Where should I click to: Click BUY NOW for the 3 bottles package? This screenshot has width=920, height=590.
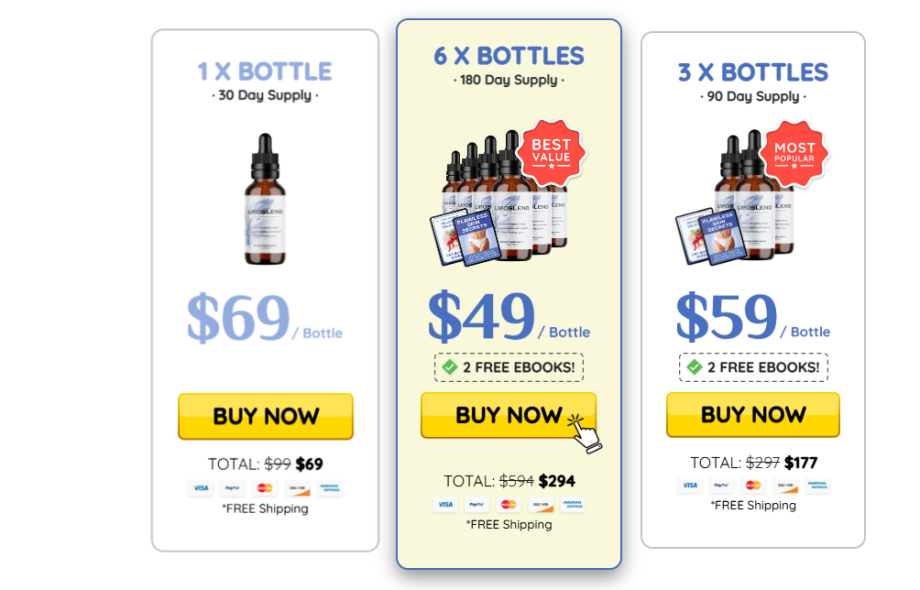coord(753,414)
